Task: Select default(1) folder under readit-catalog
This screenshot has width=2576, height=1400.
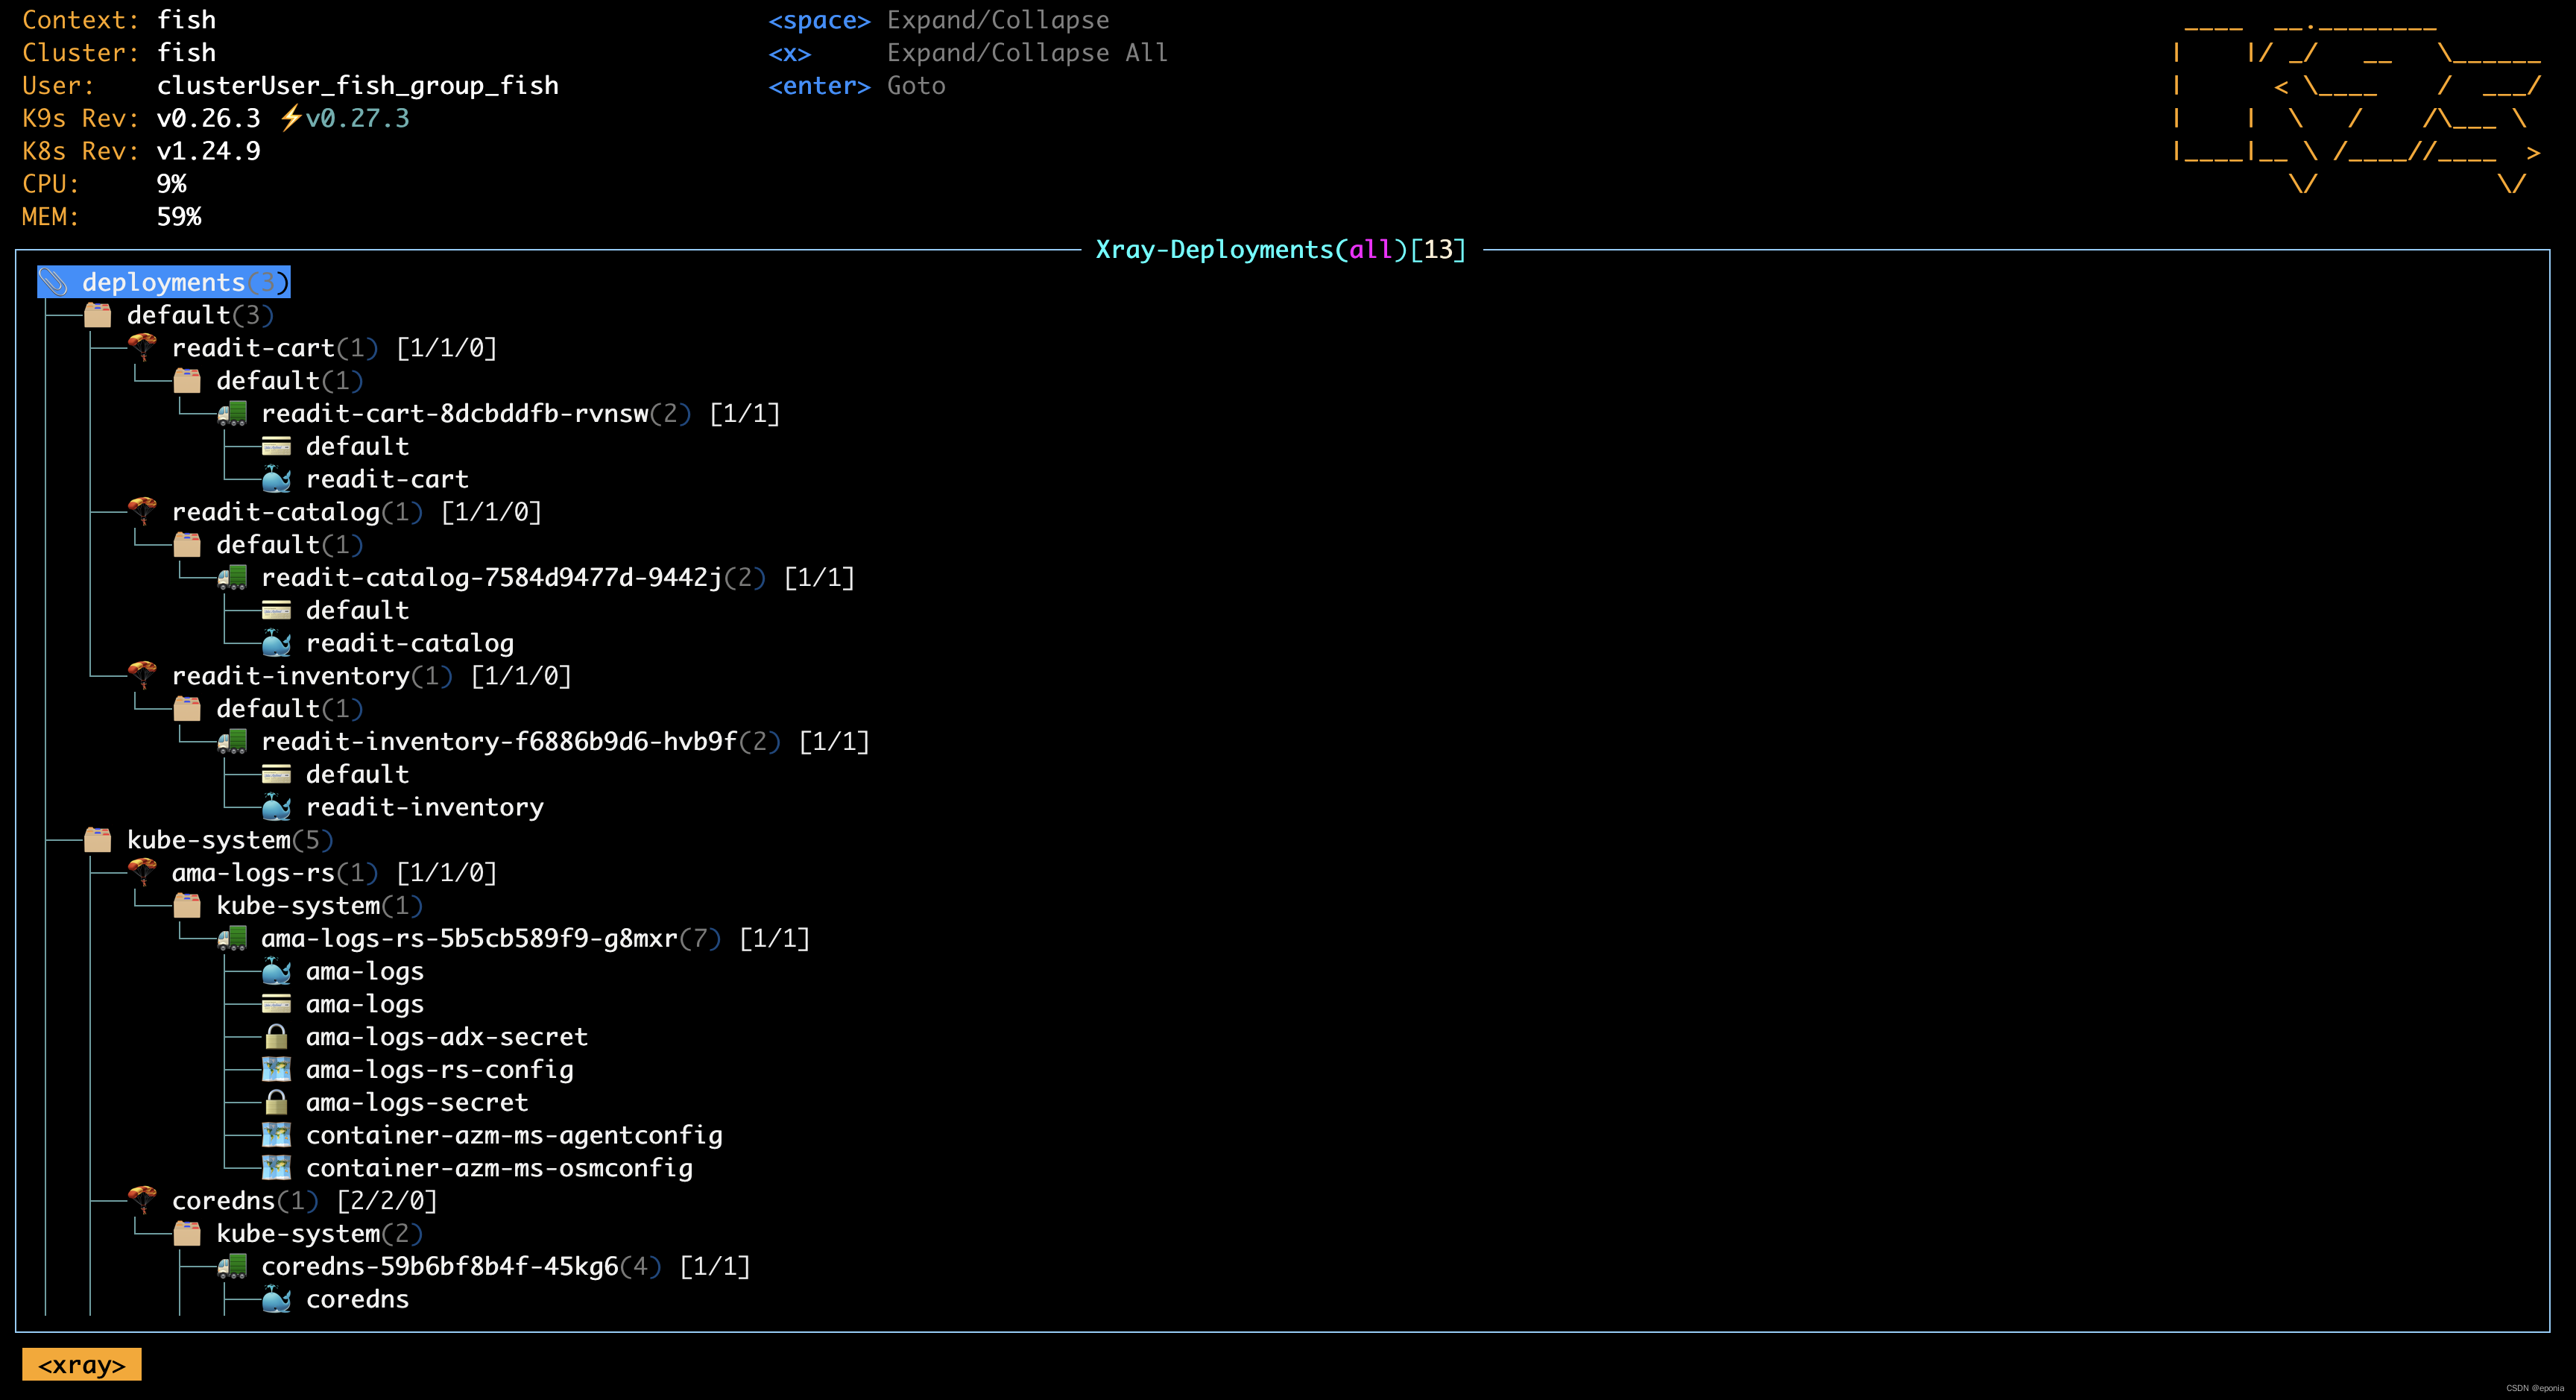Action: point(268,544)
